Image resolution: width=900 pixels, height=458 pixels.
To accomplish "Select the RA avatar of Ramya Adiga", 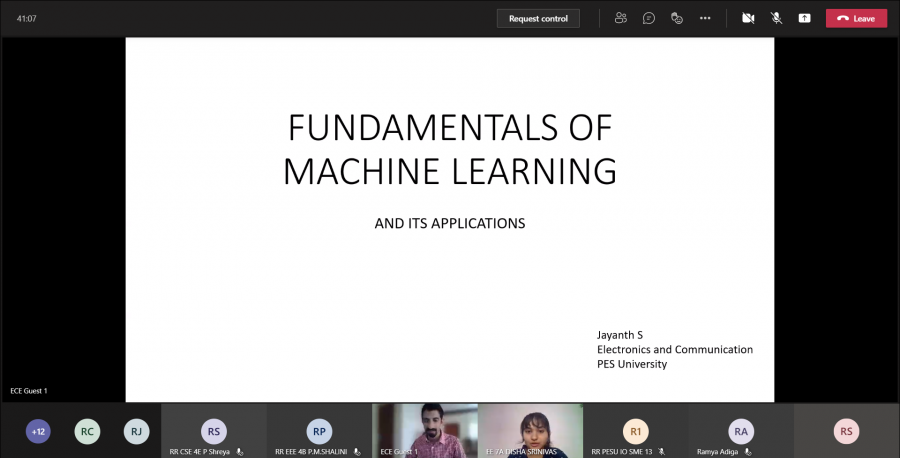I will [x=740, y=431].
